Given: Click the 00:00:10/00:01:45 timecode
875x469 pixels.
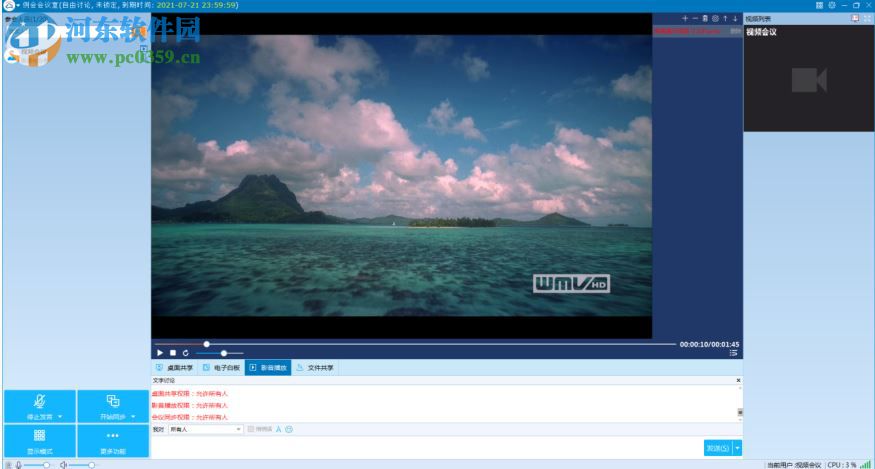Looking at the screenshot, I should [x=709, y=344].
